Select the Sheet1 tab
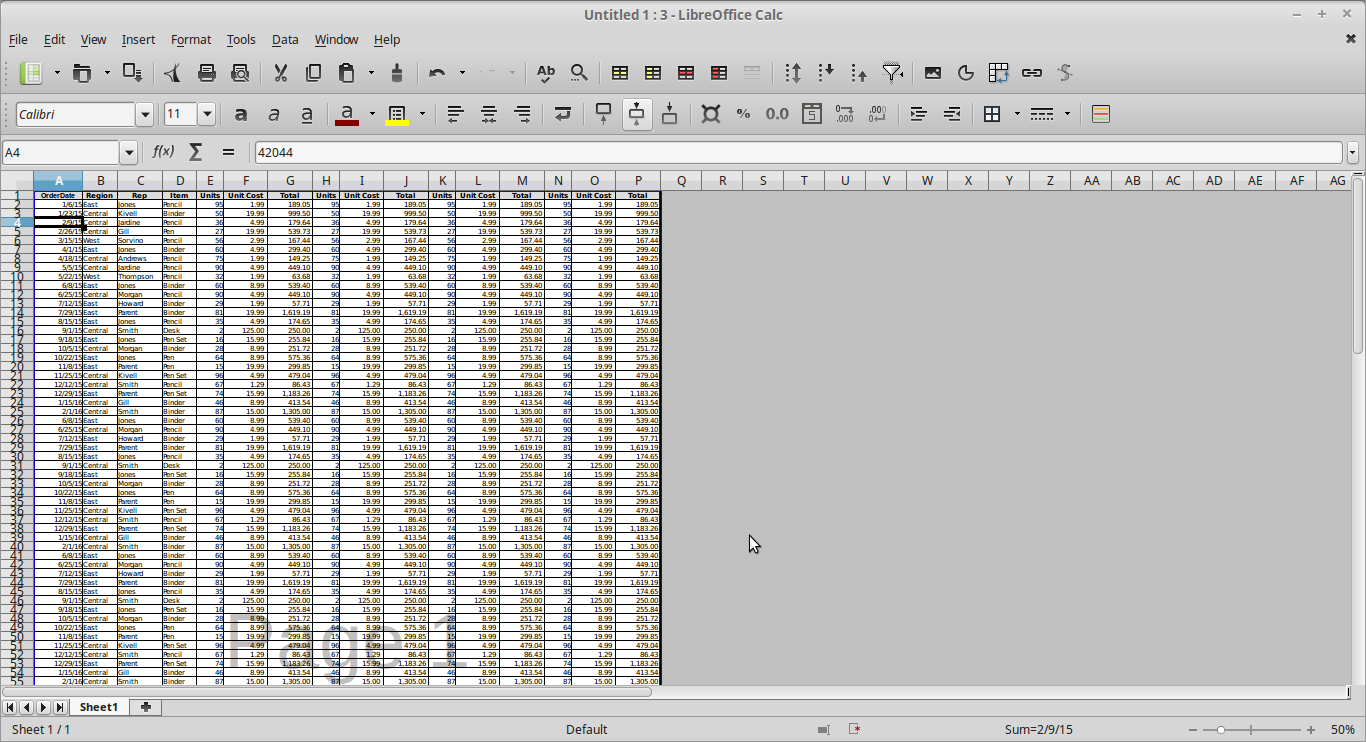1366x742 pixels. pyautogui.click(x=98, y=707)
